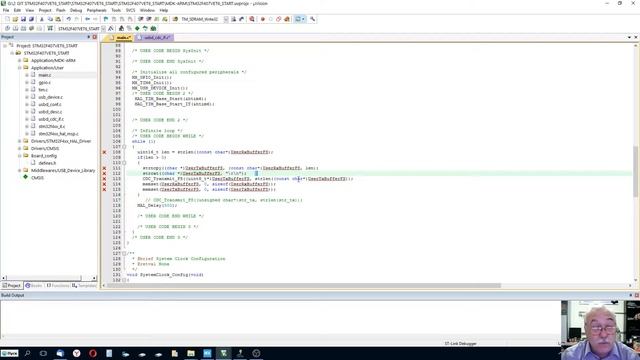
Task: Open Windows taskbar search
Action: [x=28, y=353]
